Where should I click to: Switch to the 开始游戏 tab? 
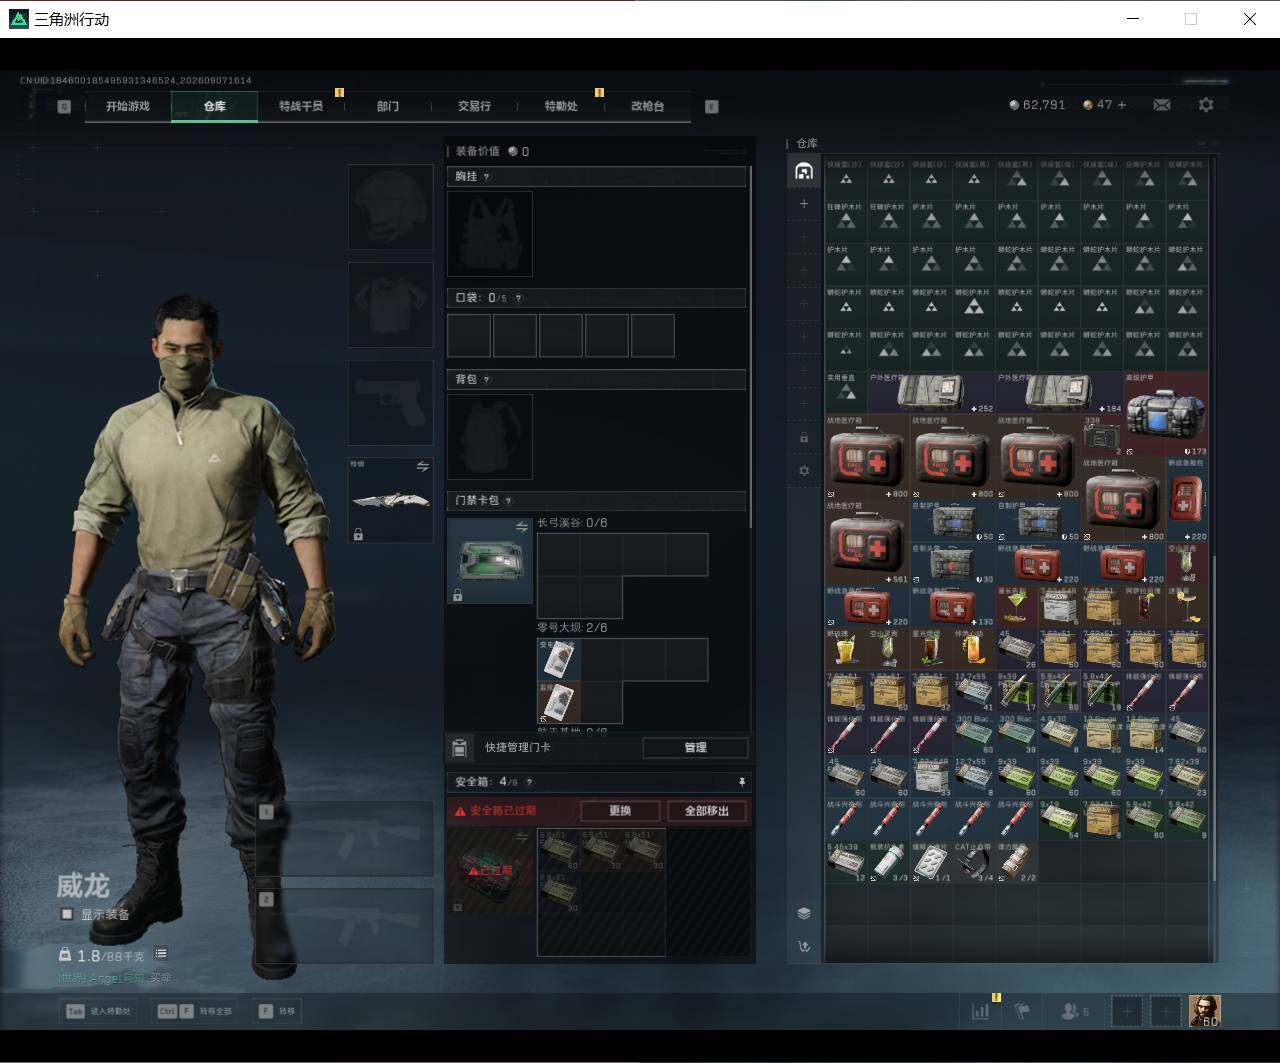[128, 106]
